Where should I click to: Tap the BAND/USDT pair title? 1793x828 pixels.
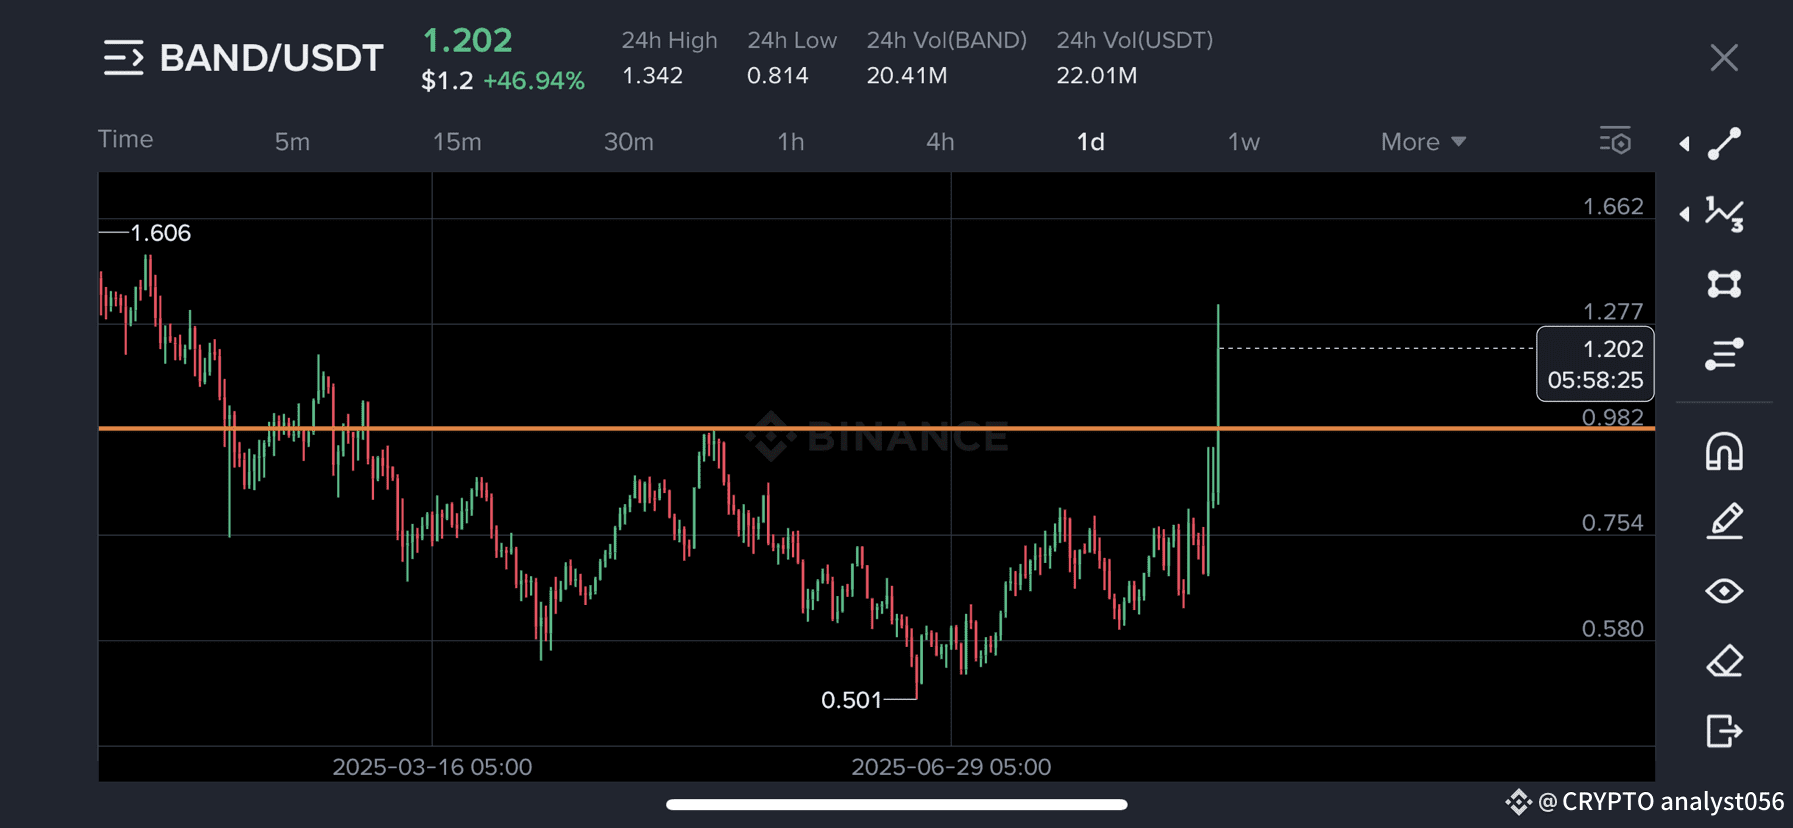[x=271, y=58]
